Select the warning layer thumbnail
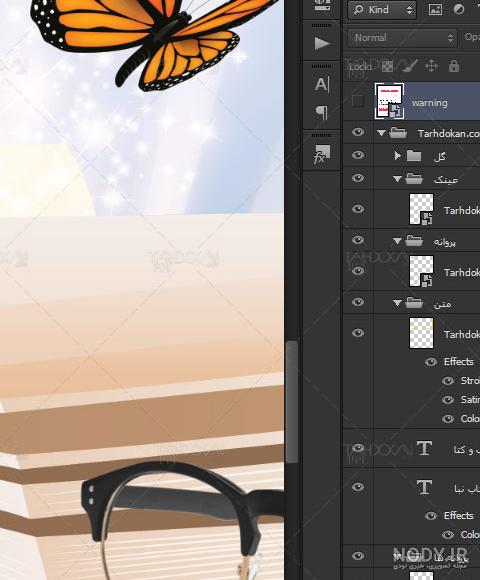This screenshot has width=480, height=580. coord(389,101)
